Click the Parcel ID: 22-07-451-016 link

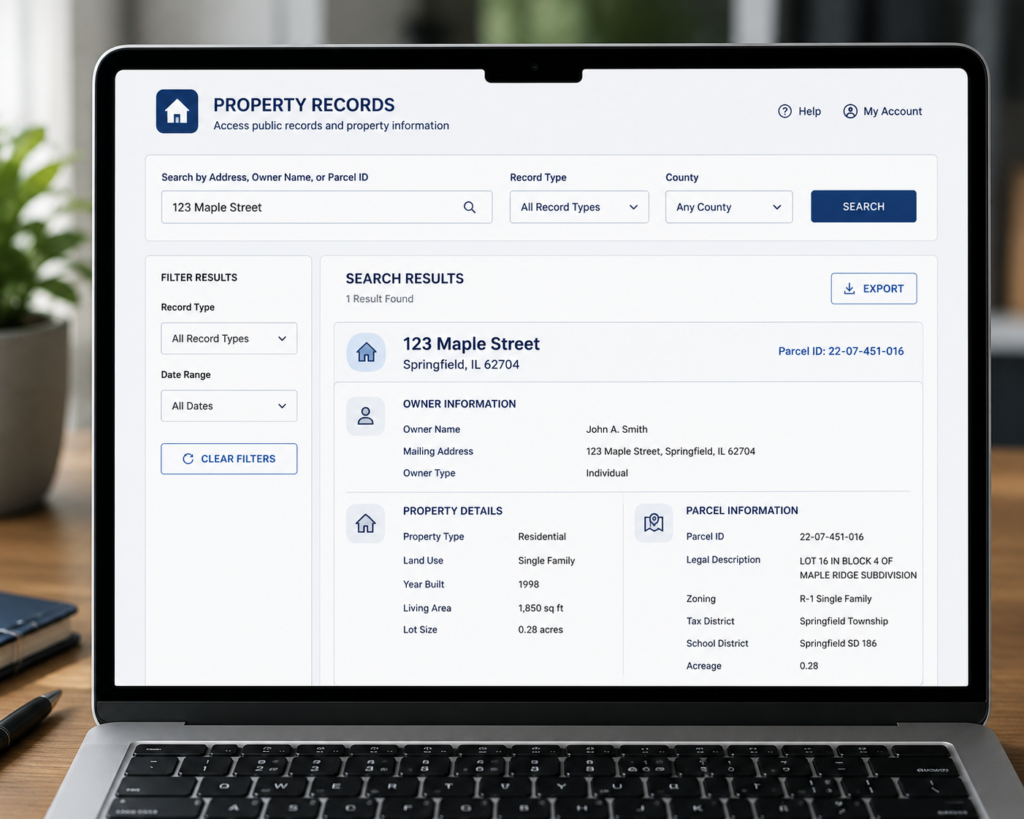tap(841, 351)
